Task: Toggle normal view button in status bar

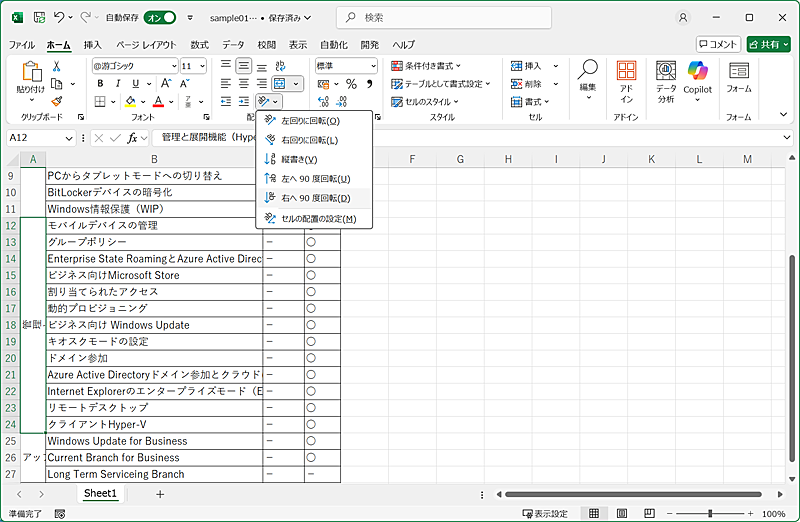Action: pos(594,513)
